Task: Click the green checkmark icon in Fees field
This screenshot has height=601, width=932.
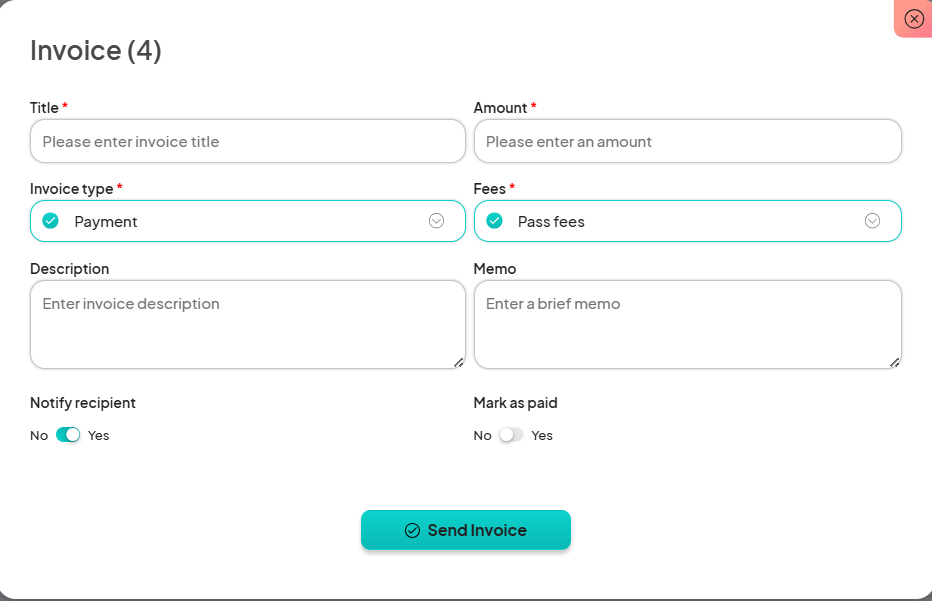Action: pos(494,220)
